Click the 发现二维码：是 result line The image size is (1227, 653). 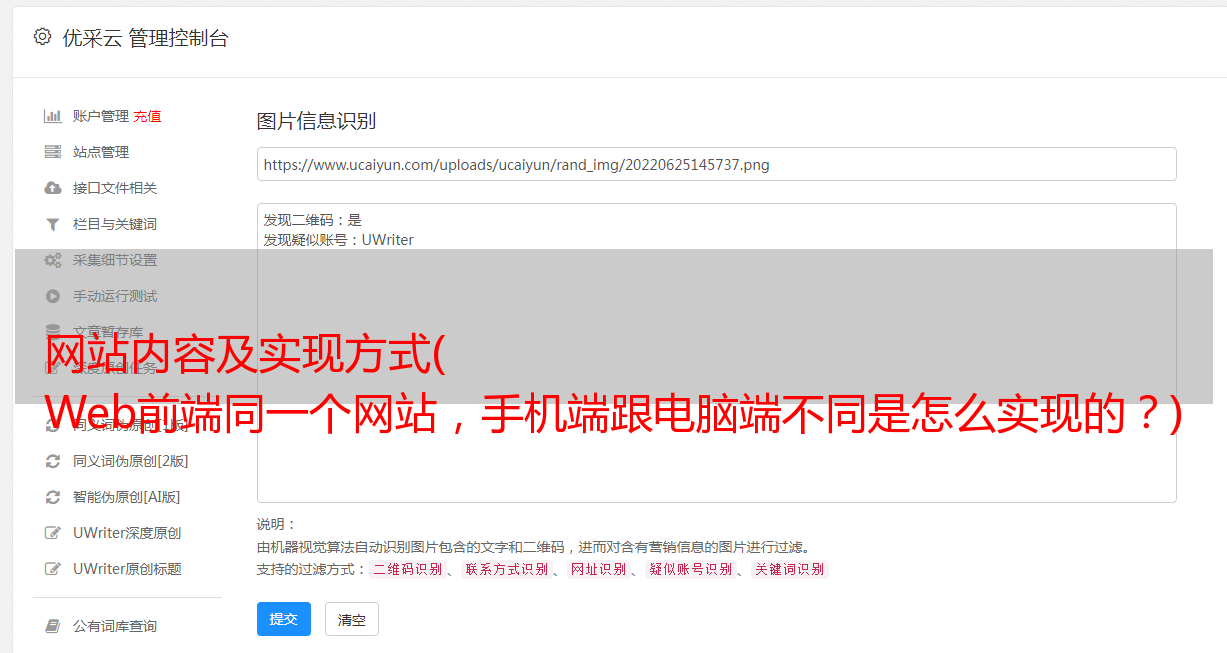(x=313, y=220)
